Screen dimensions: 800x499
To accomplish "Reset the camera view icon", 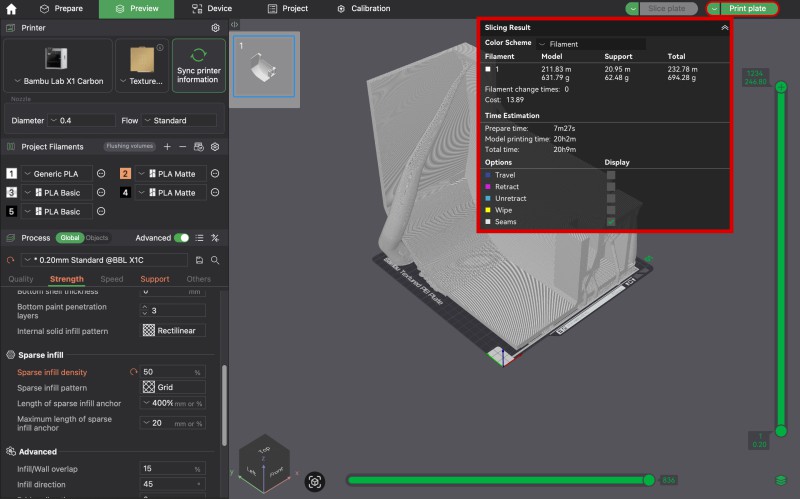I will coord(315,482).
